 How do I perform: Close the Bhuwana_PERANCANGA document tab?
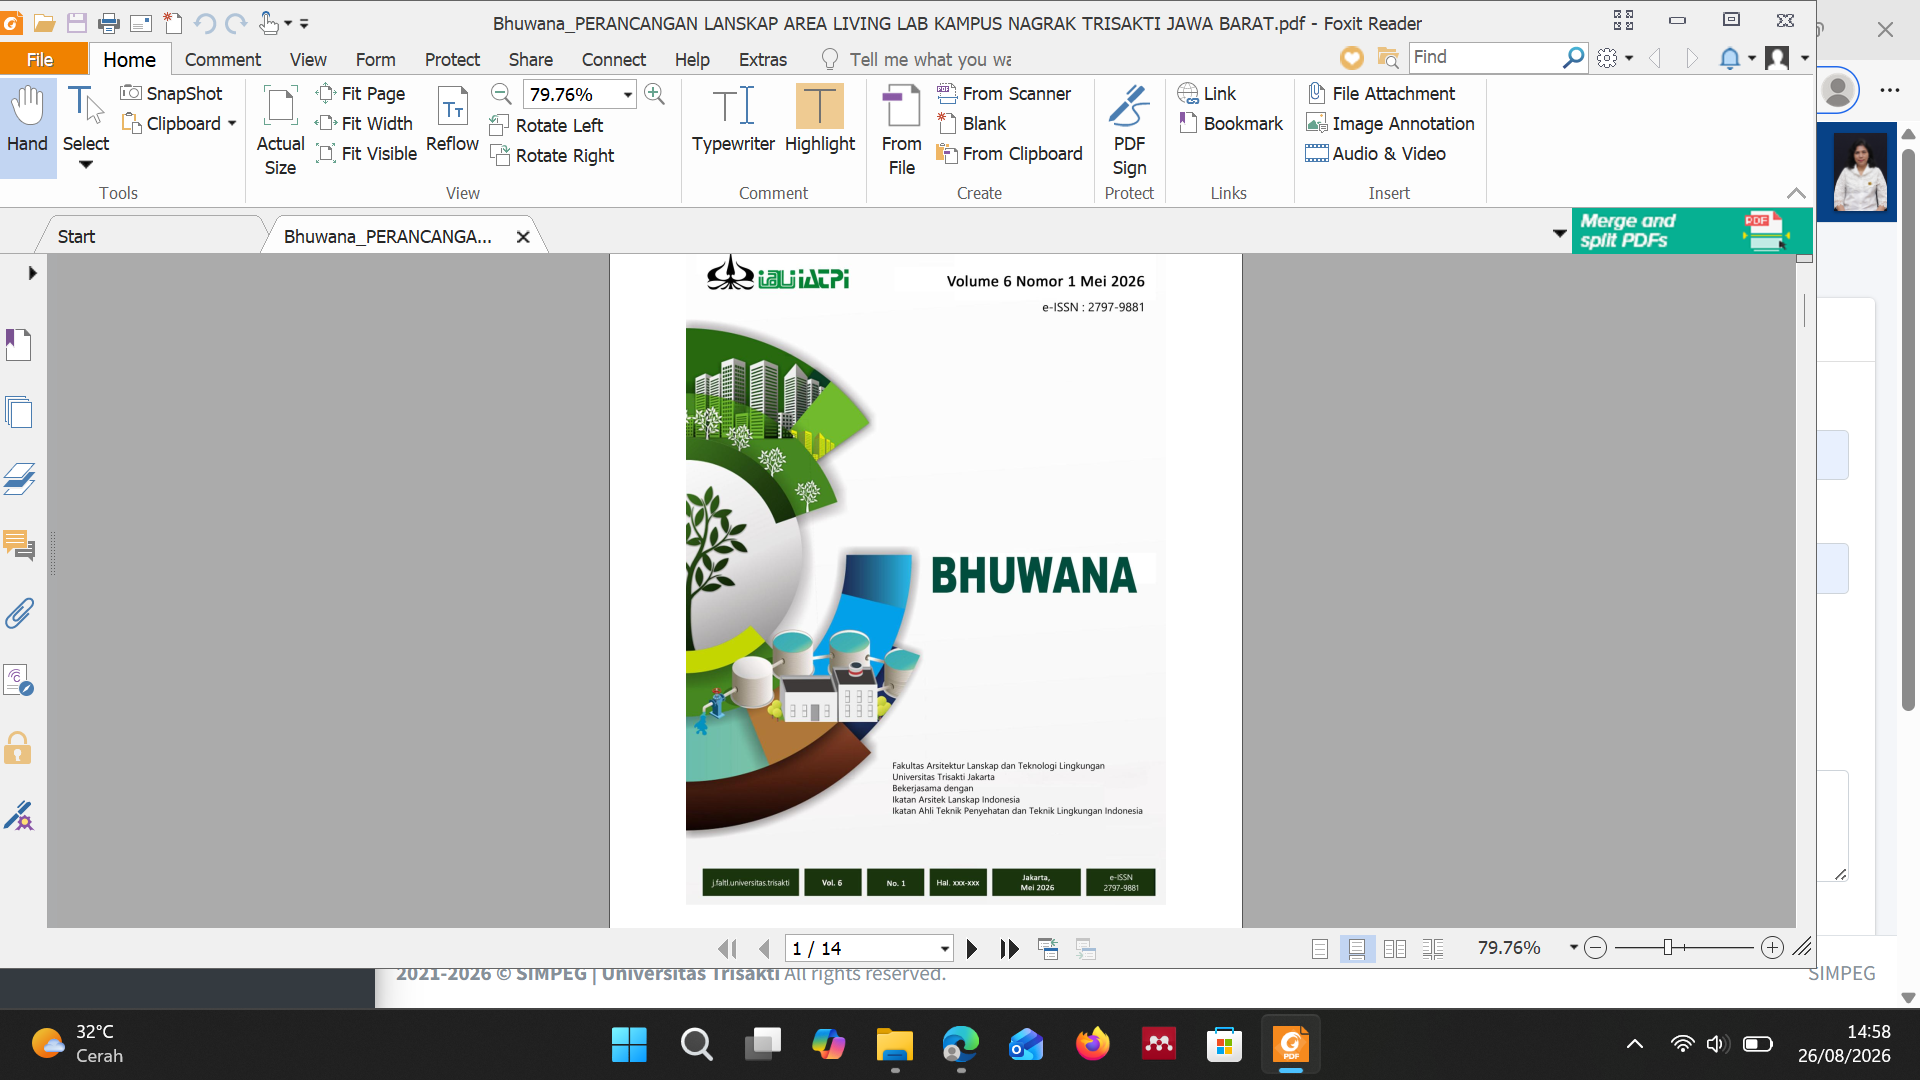pos(522,237)
